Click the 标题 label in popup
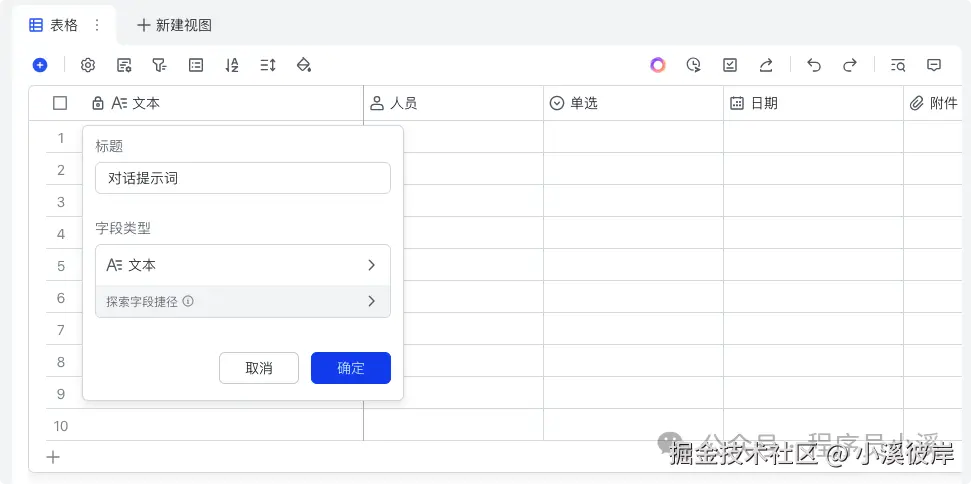The width and height of the screenshot is (971, 484). coord(109,146)
